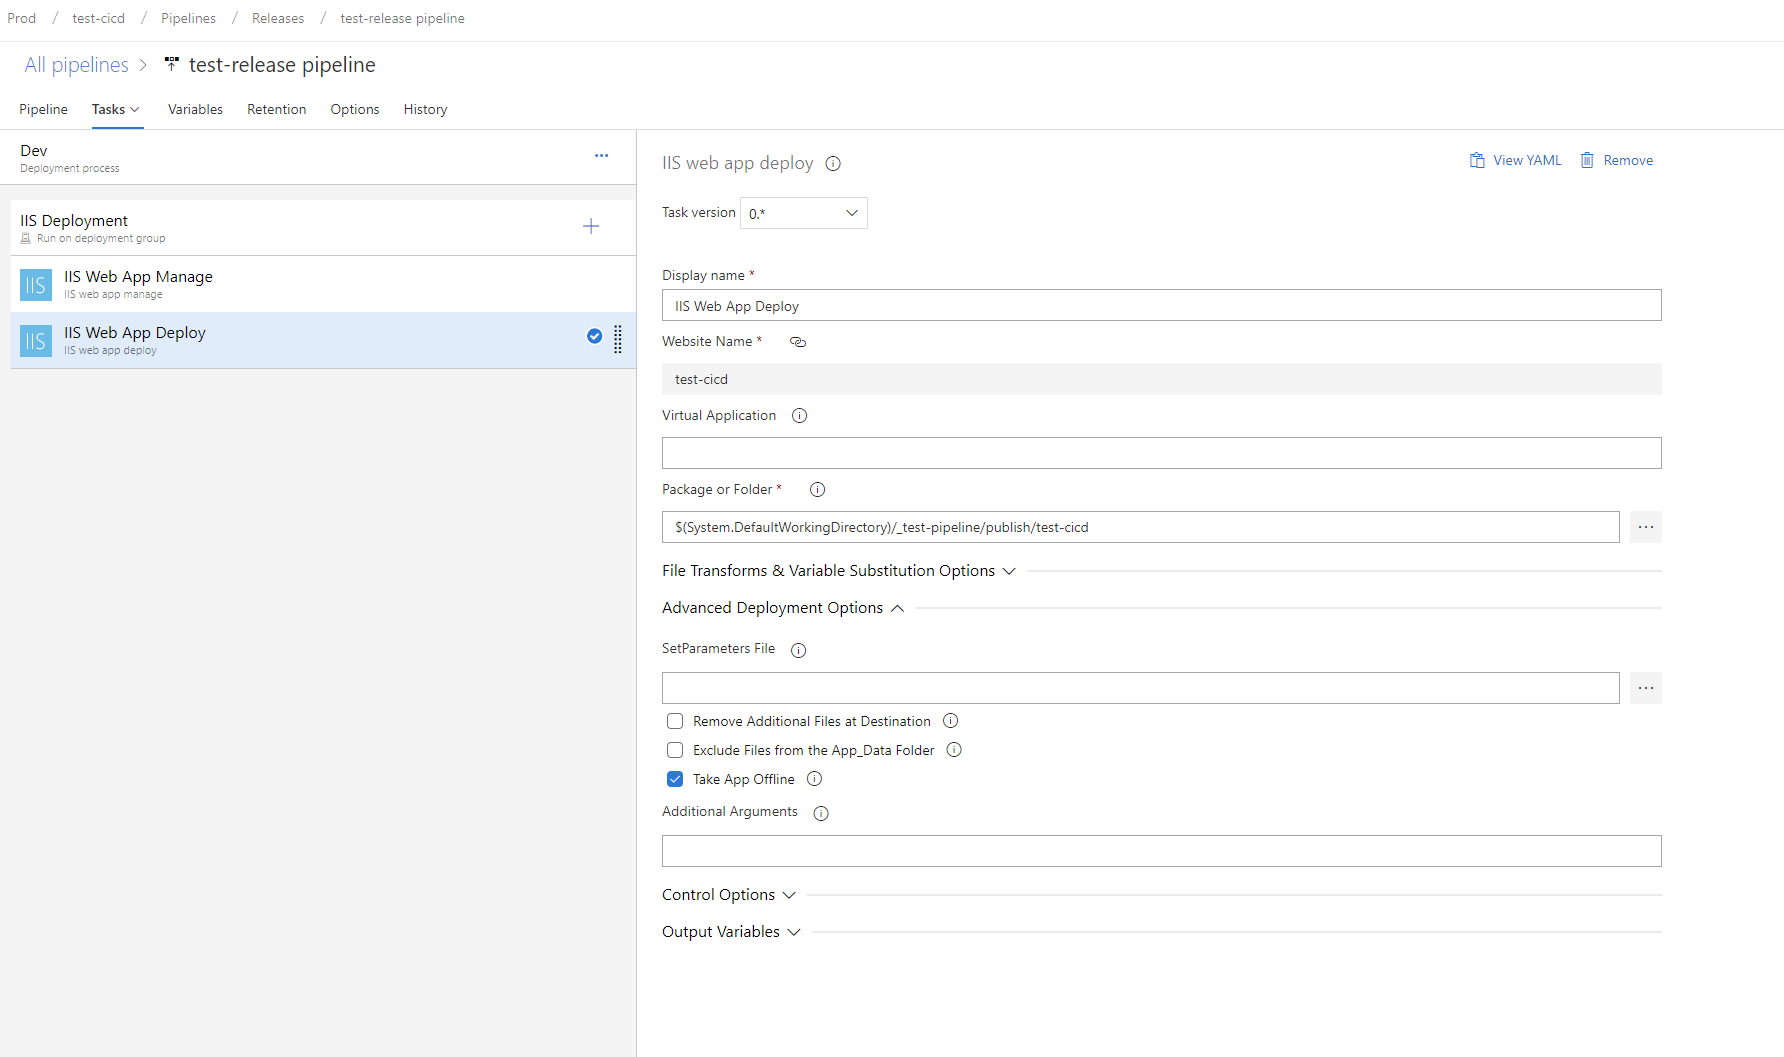1784x1057 pixels.
Task: Click the blue checkmark on IIS Web App Deploy
Action: pyautogui.click(x=594, y=336)
